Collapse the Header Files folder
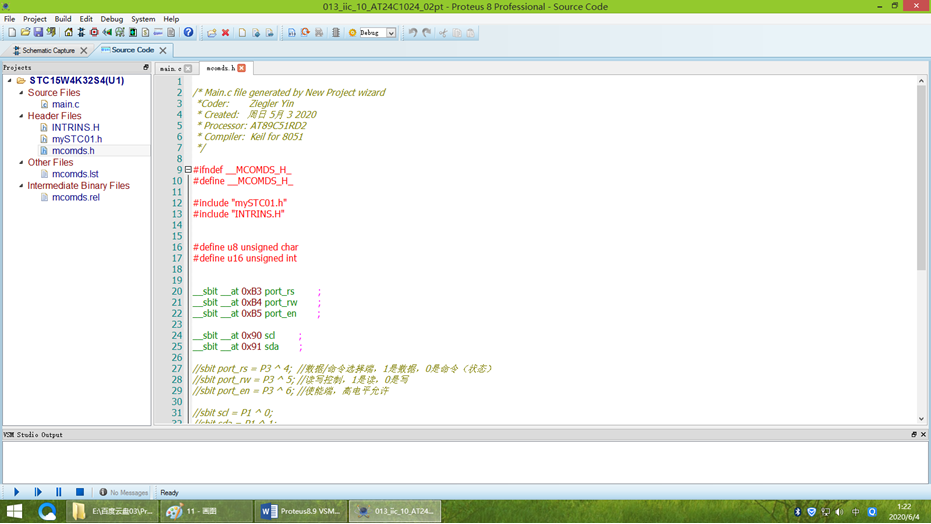This screenshot has width=931, height=524. pyautogui.click(x=21, y=116)
